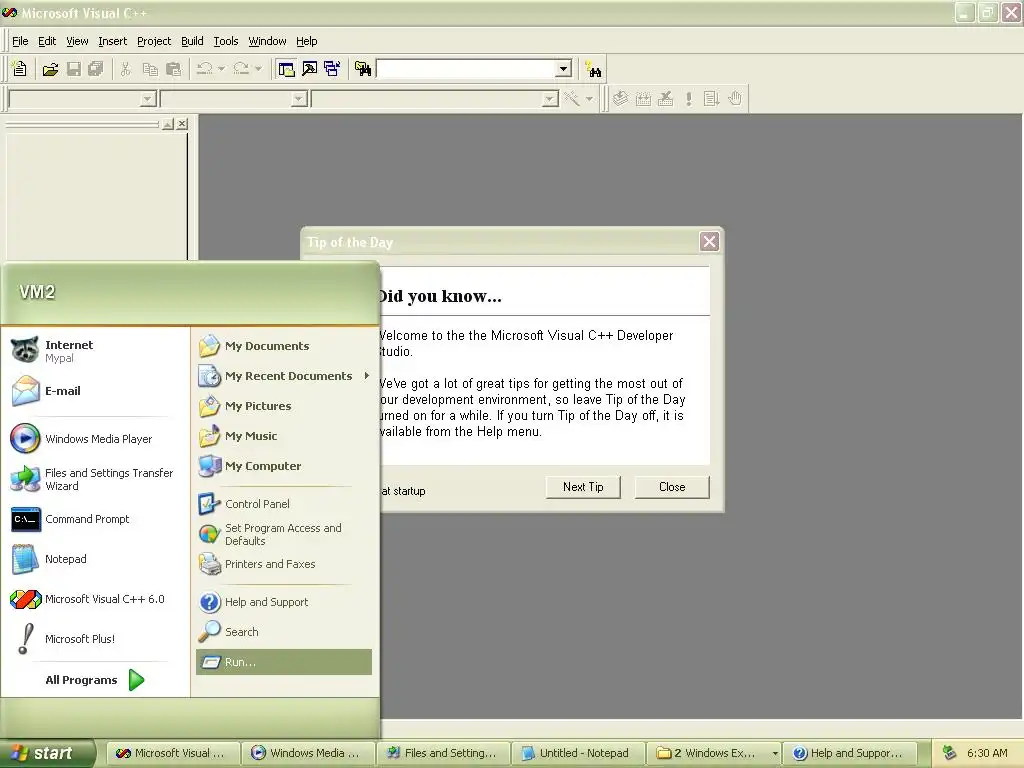Open the Find combo box dropdown arrow
The width and height of the screenshot is (1024, 768).
(563, 69)
